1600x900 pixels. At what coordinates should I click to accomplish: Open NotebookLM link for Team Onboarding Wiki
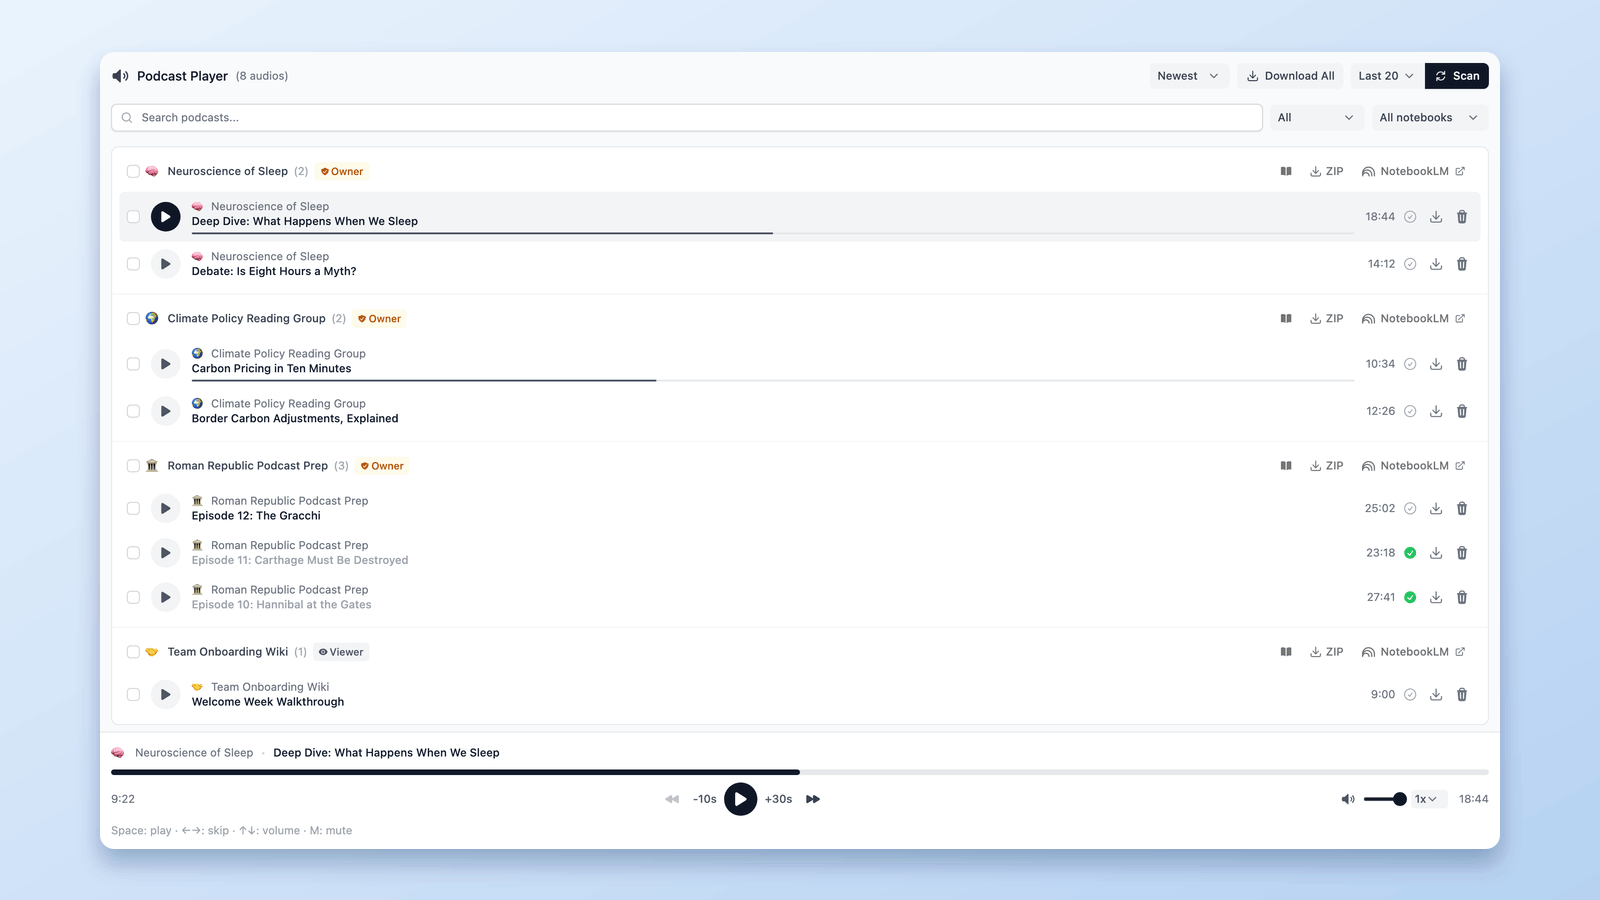pyautogui.click(x=1413, y=652)
